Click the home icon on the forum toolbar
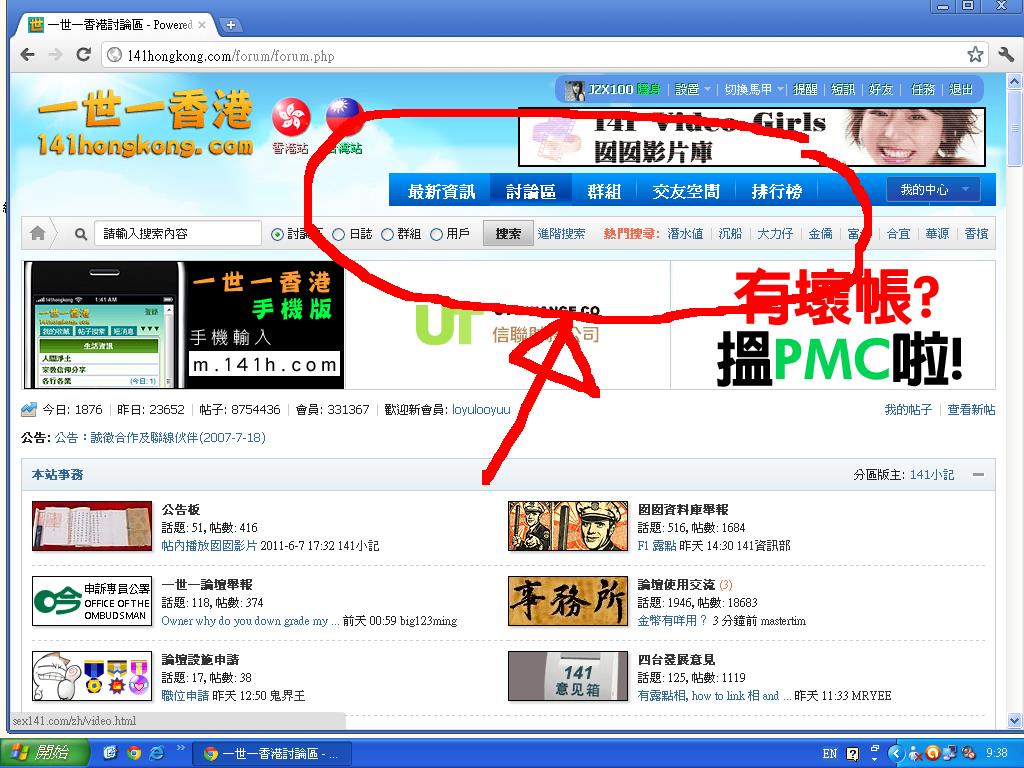The height and width of the screenshot is (768, 1024). click(39, 233)
